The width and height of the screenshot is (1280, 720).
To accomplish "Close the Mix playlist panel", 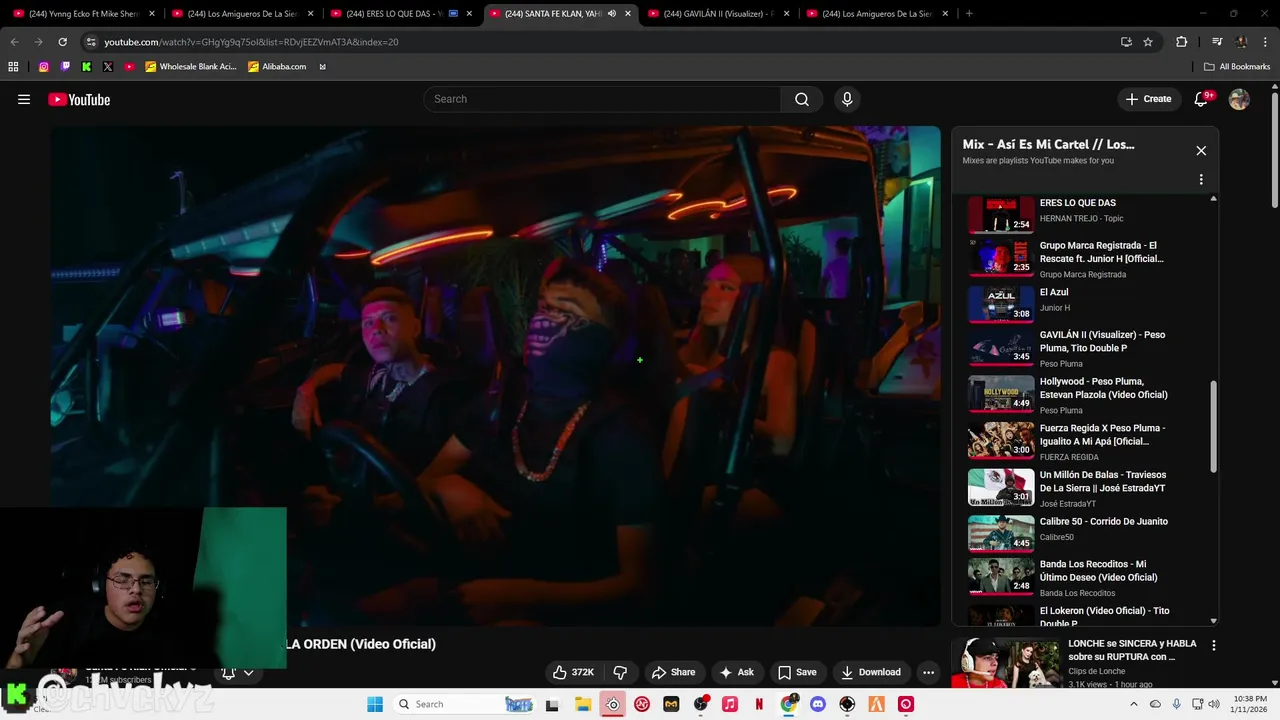I will (1201, 151).
